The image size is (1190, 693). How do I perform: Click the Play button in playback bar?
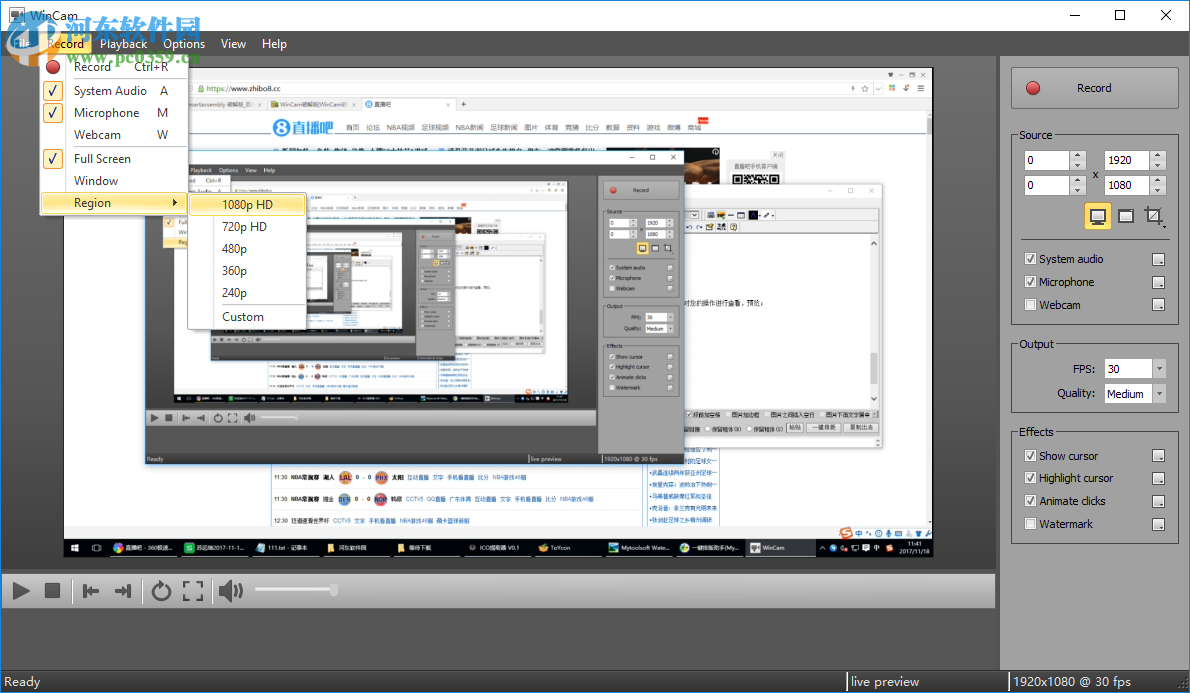pos(21,591)
